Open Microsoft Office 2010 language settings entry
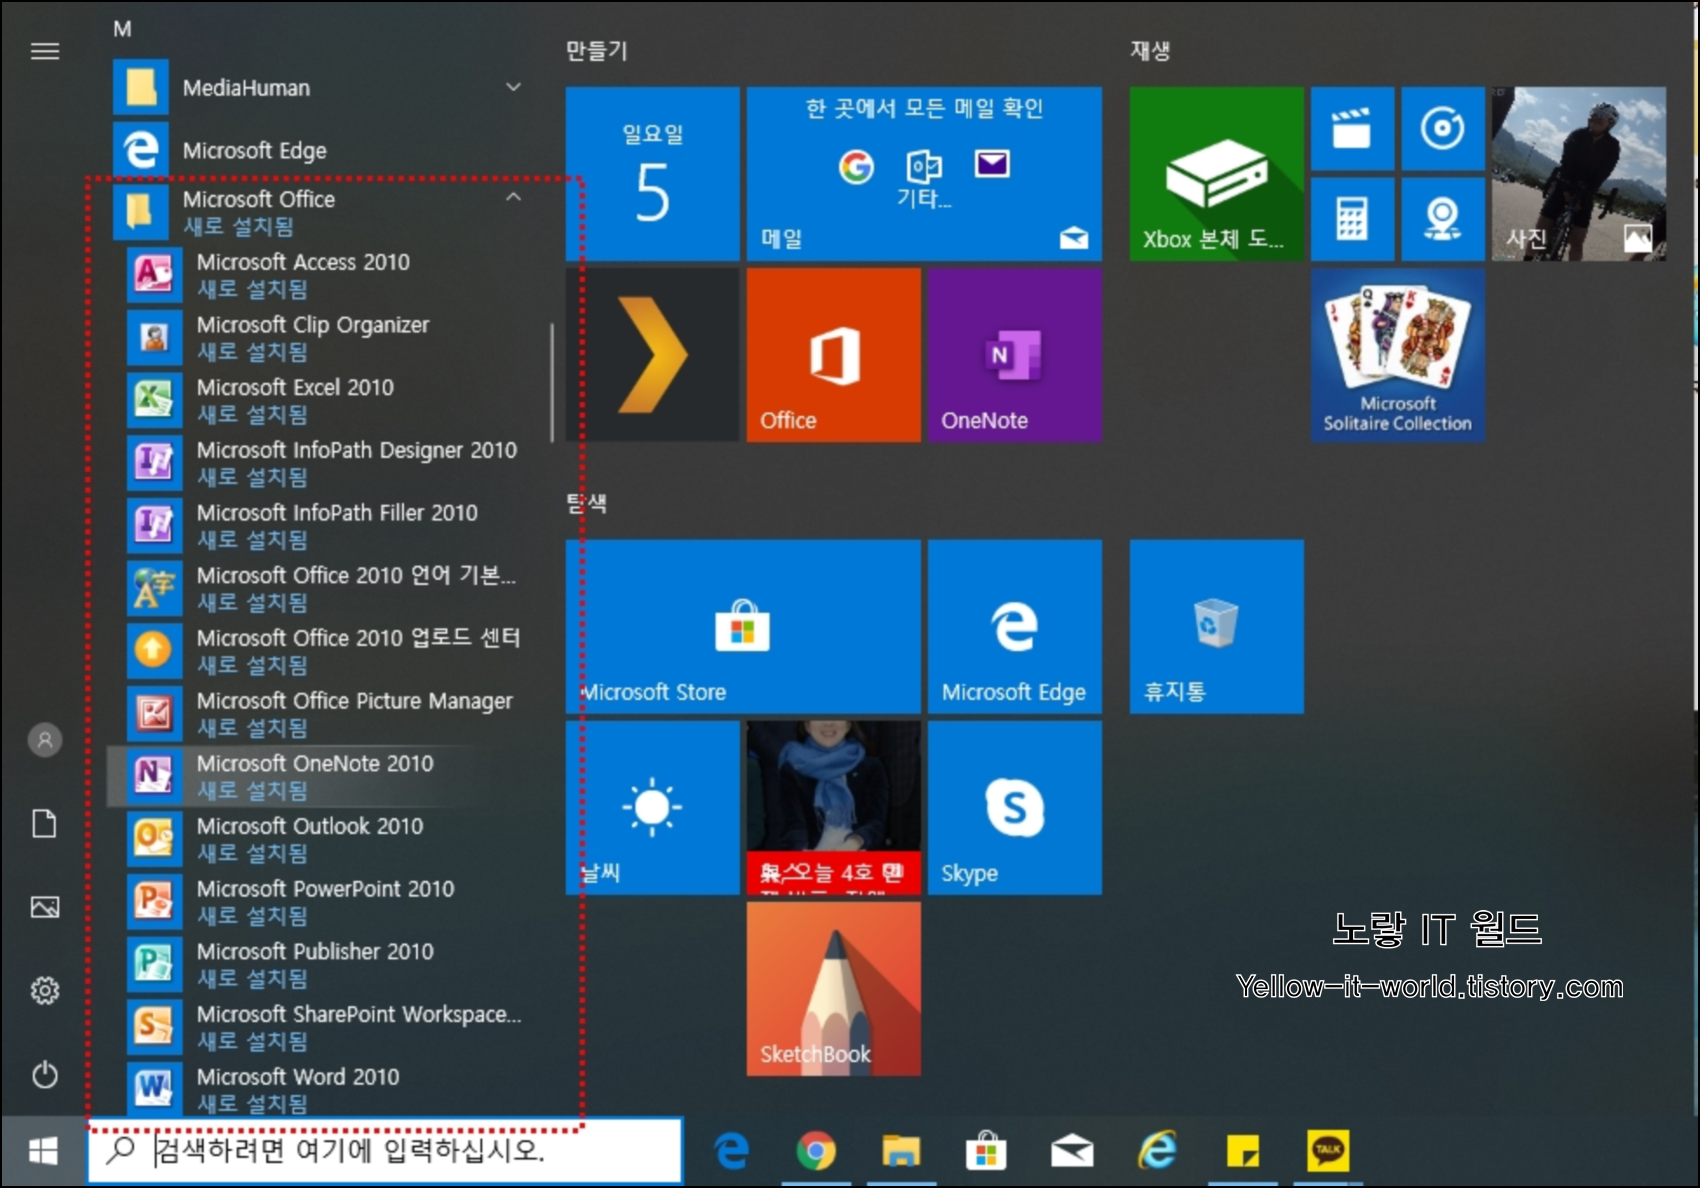 point(320,588)
